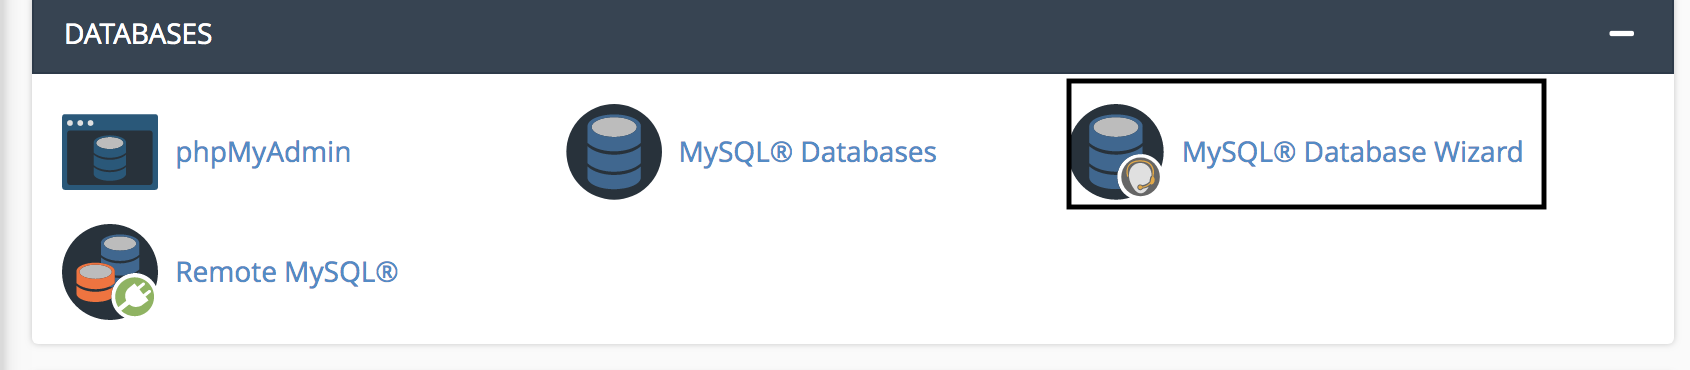Open the phpMyAdmin window icon
The height and width of the screenshot is (370, 1690).
click(110, 152)
